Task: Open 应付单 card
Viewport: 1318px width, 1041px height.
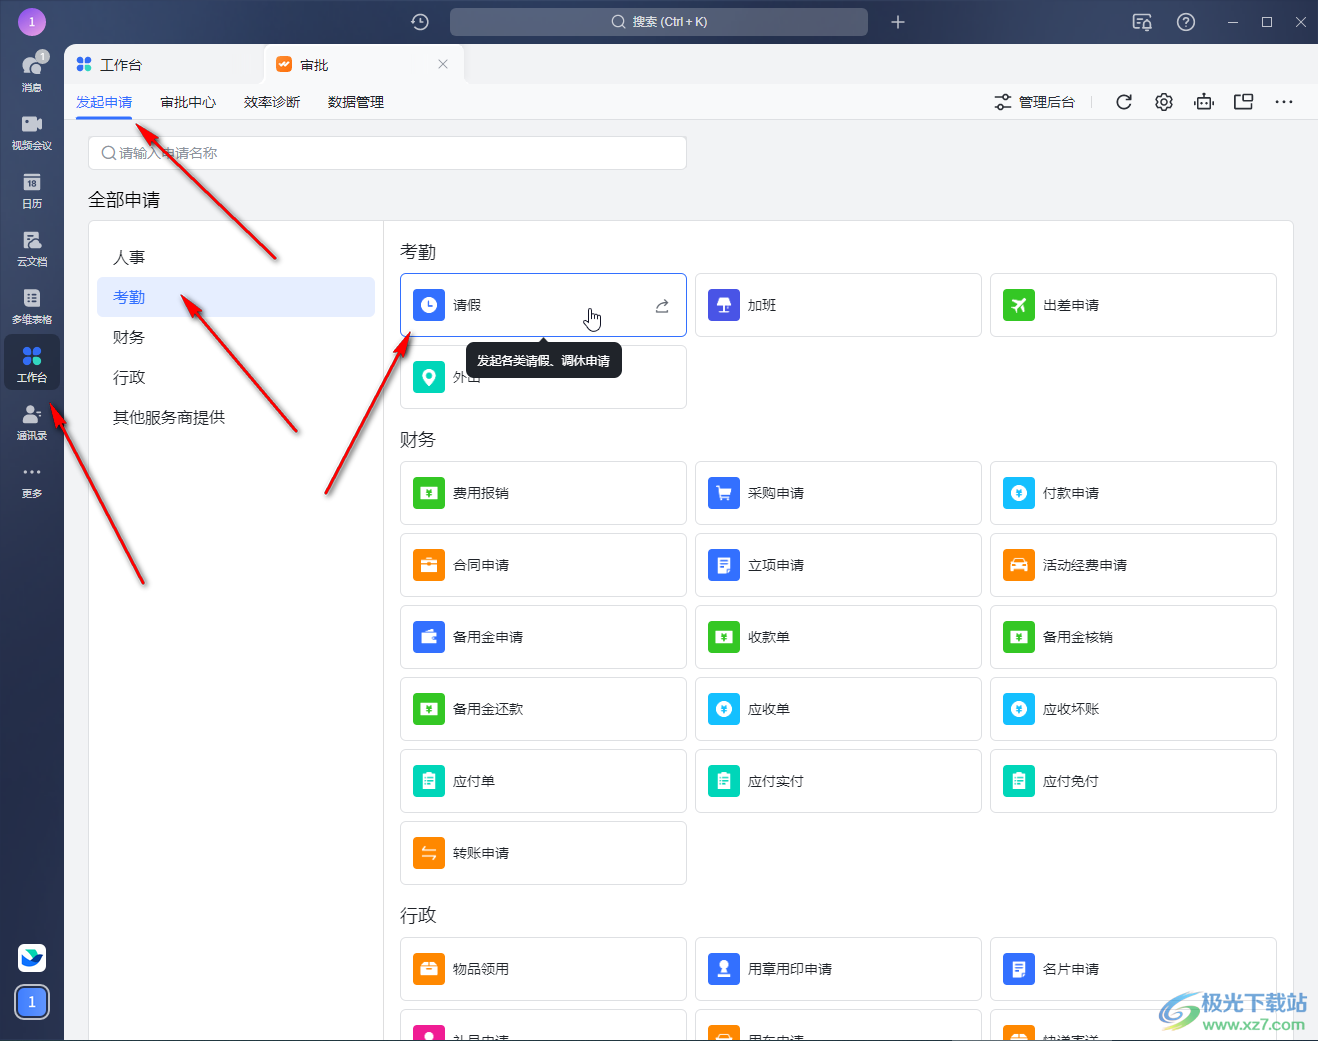Action: point(543,781)
